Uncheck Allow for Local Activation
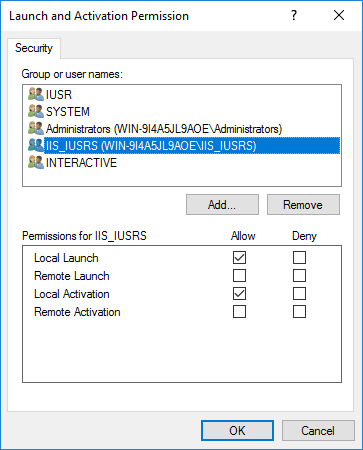 coord(239,294)
